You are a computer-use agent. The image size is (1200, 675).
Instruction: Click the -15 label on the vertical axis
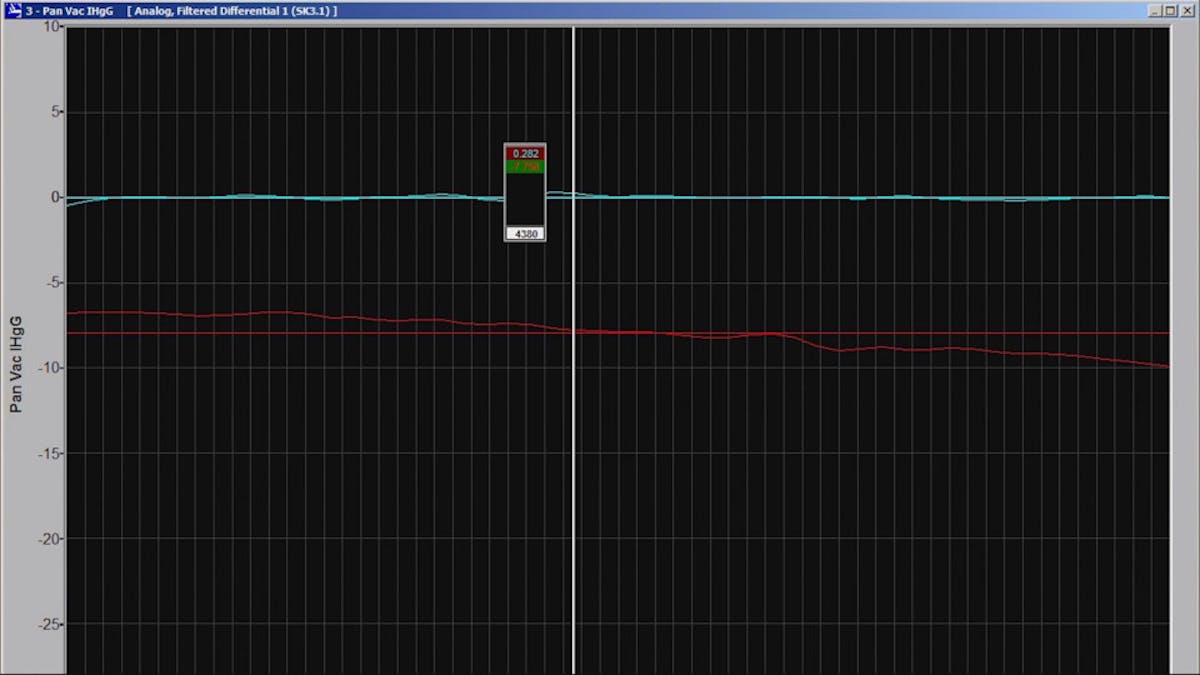coord(48,454)
